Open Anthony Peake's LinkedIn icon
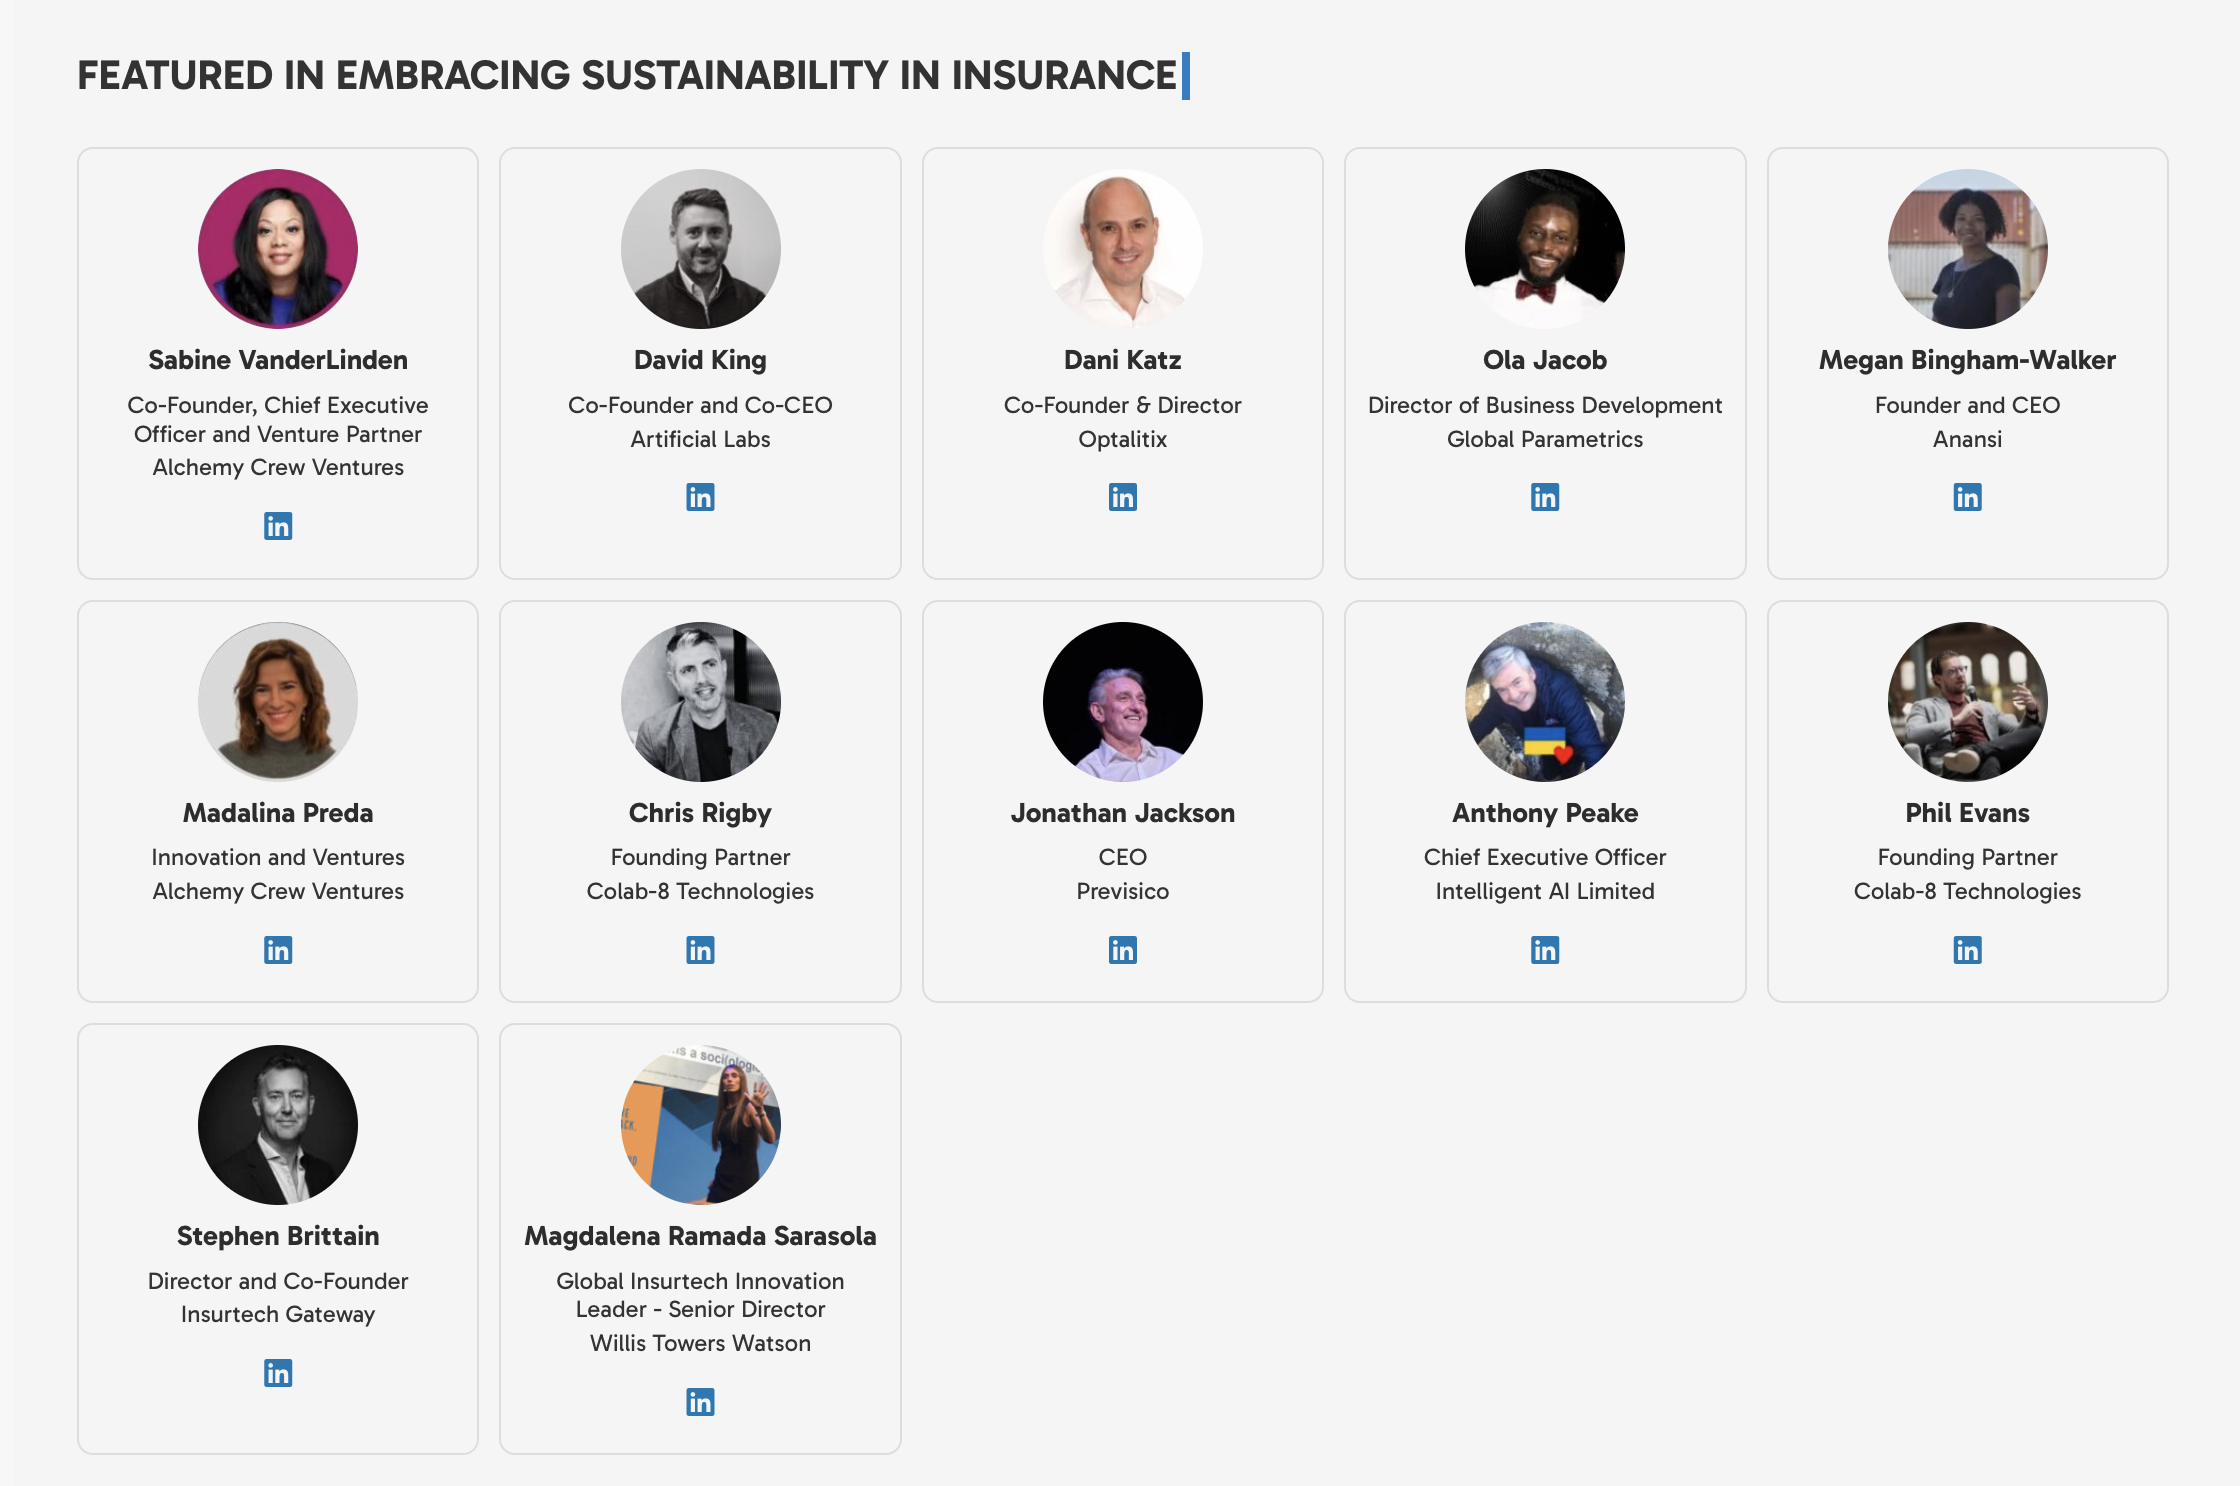This screenshot has height=1486, width=2240. pos(1545,950)
